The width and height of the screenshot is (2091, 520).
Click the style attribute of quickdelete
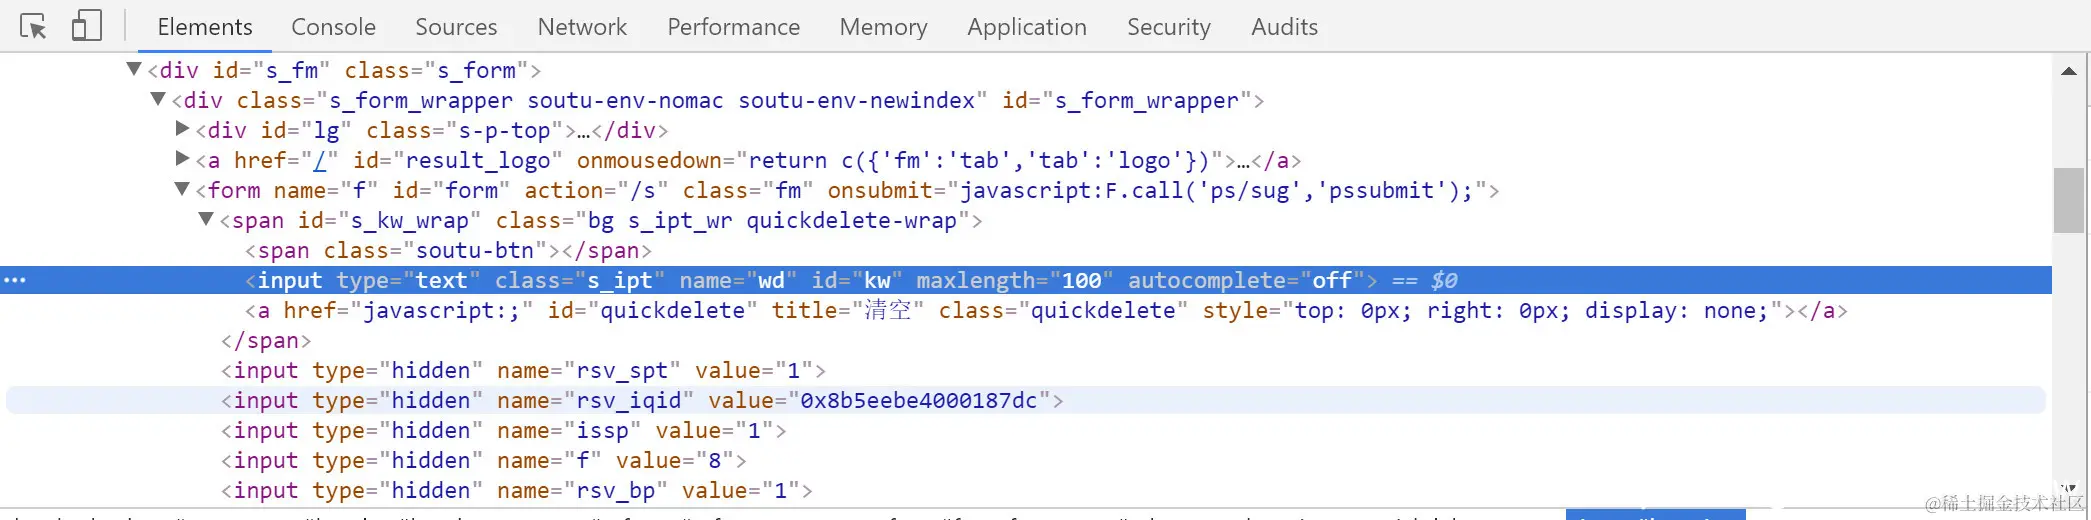tap(1492, 311)
